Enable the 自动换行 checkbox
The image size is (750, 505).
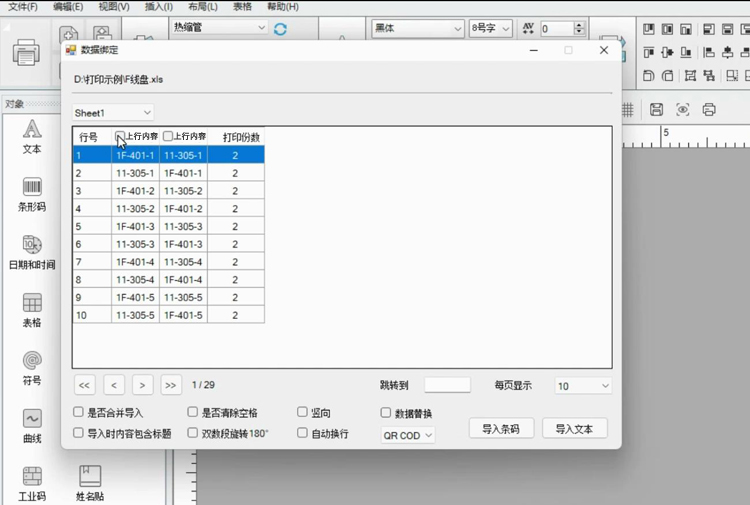click(x=302, y=432)
